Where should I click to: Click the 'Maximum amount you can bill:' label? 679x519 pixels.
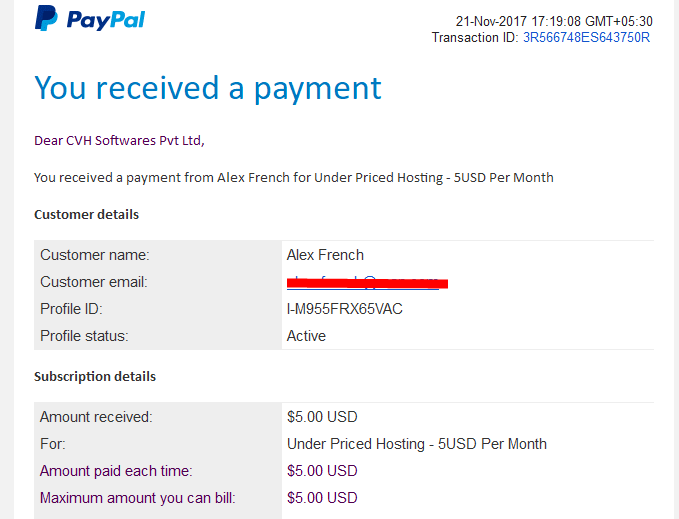[137, 498]
